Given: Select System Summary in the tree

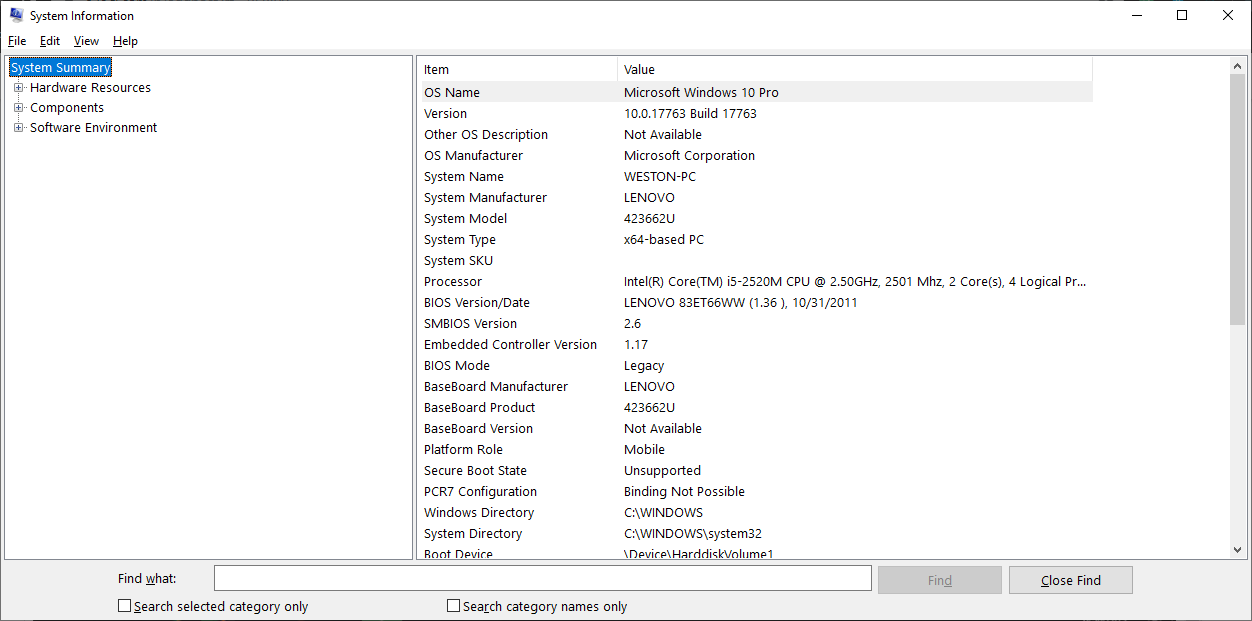Looking at the screenshot, I should coord(61,68).
